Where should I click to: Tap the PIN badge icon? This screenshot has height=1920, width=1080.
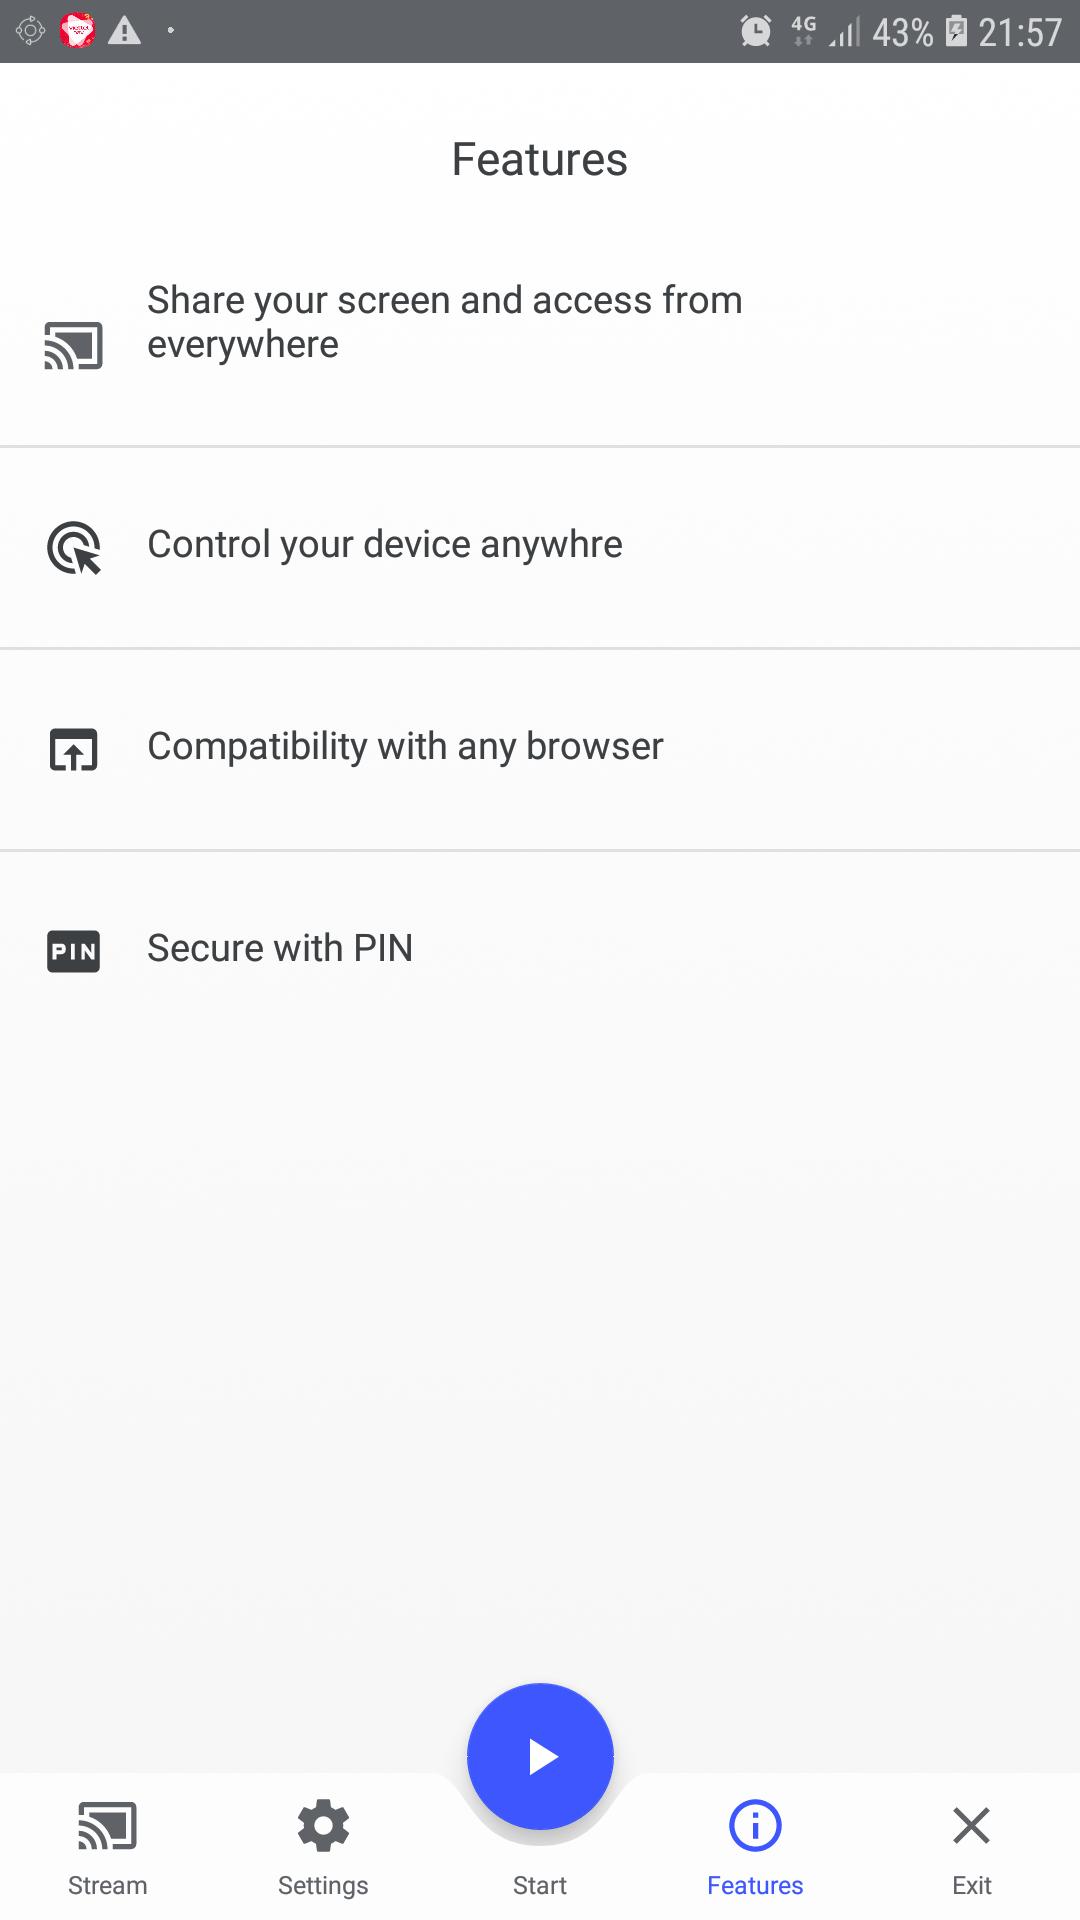pos(74,951)
